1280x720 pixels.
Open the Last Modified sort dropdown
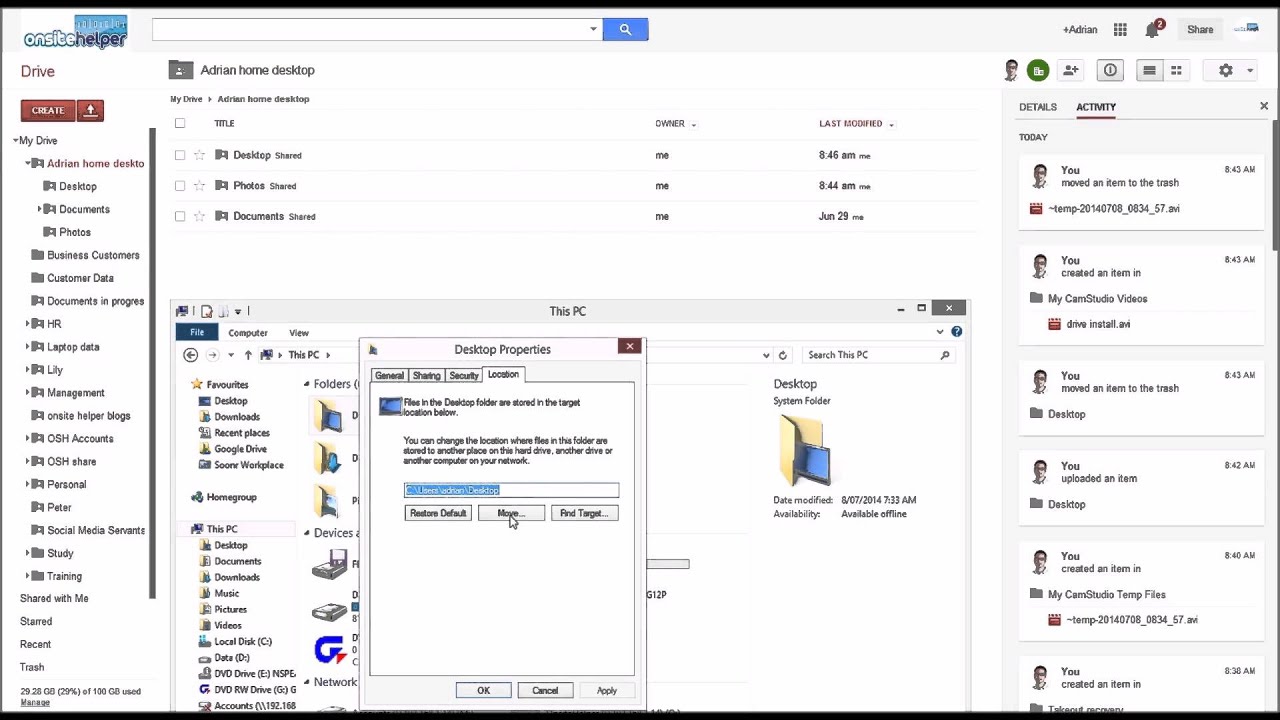click(x=891, y=124)
